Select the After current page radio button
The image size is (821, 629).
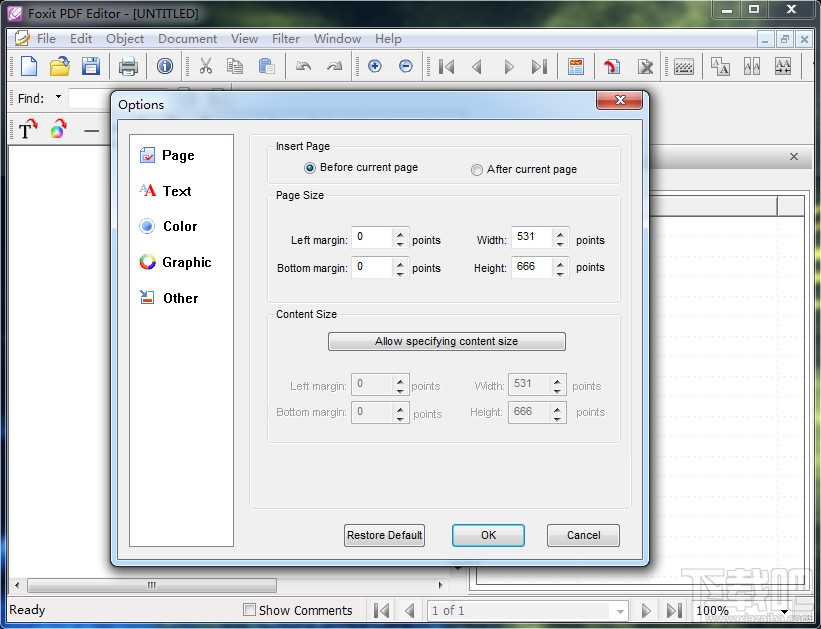point(477,170)
